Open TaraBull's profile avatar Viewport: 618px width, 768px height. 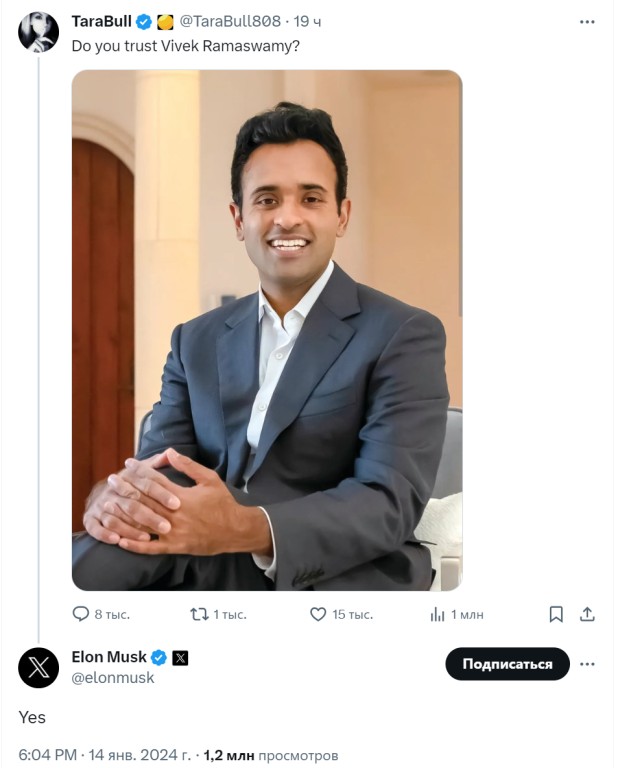38,33
